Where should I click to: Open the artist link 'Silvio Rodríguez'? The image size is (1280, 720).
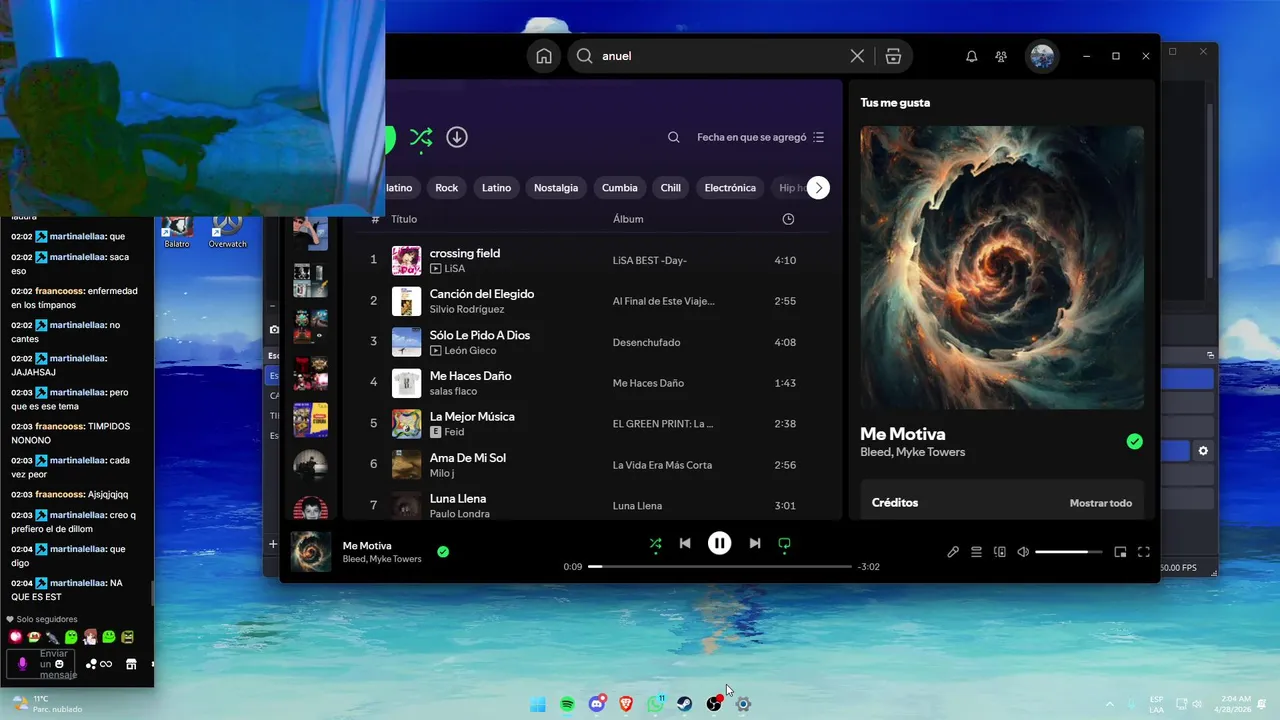pos(469,309)
